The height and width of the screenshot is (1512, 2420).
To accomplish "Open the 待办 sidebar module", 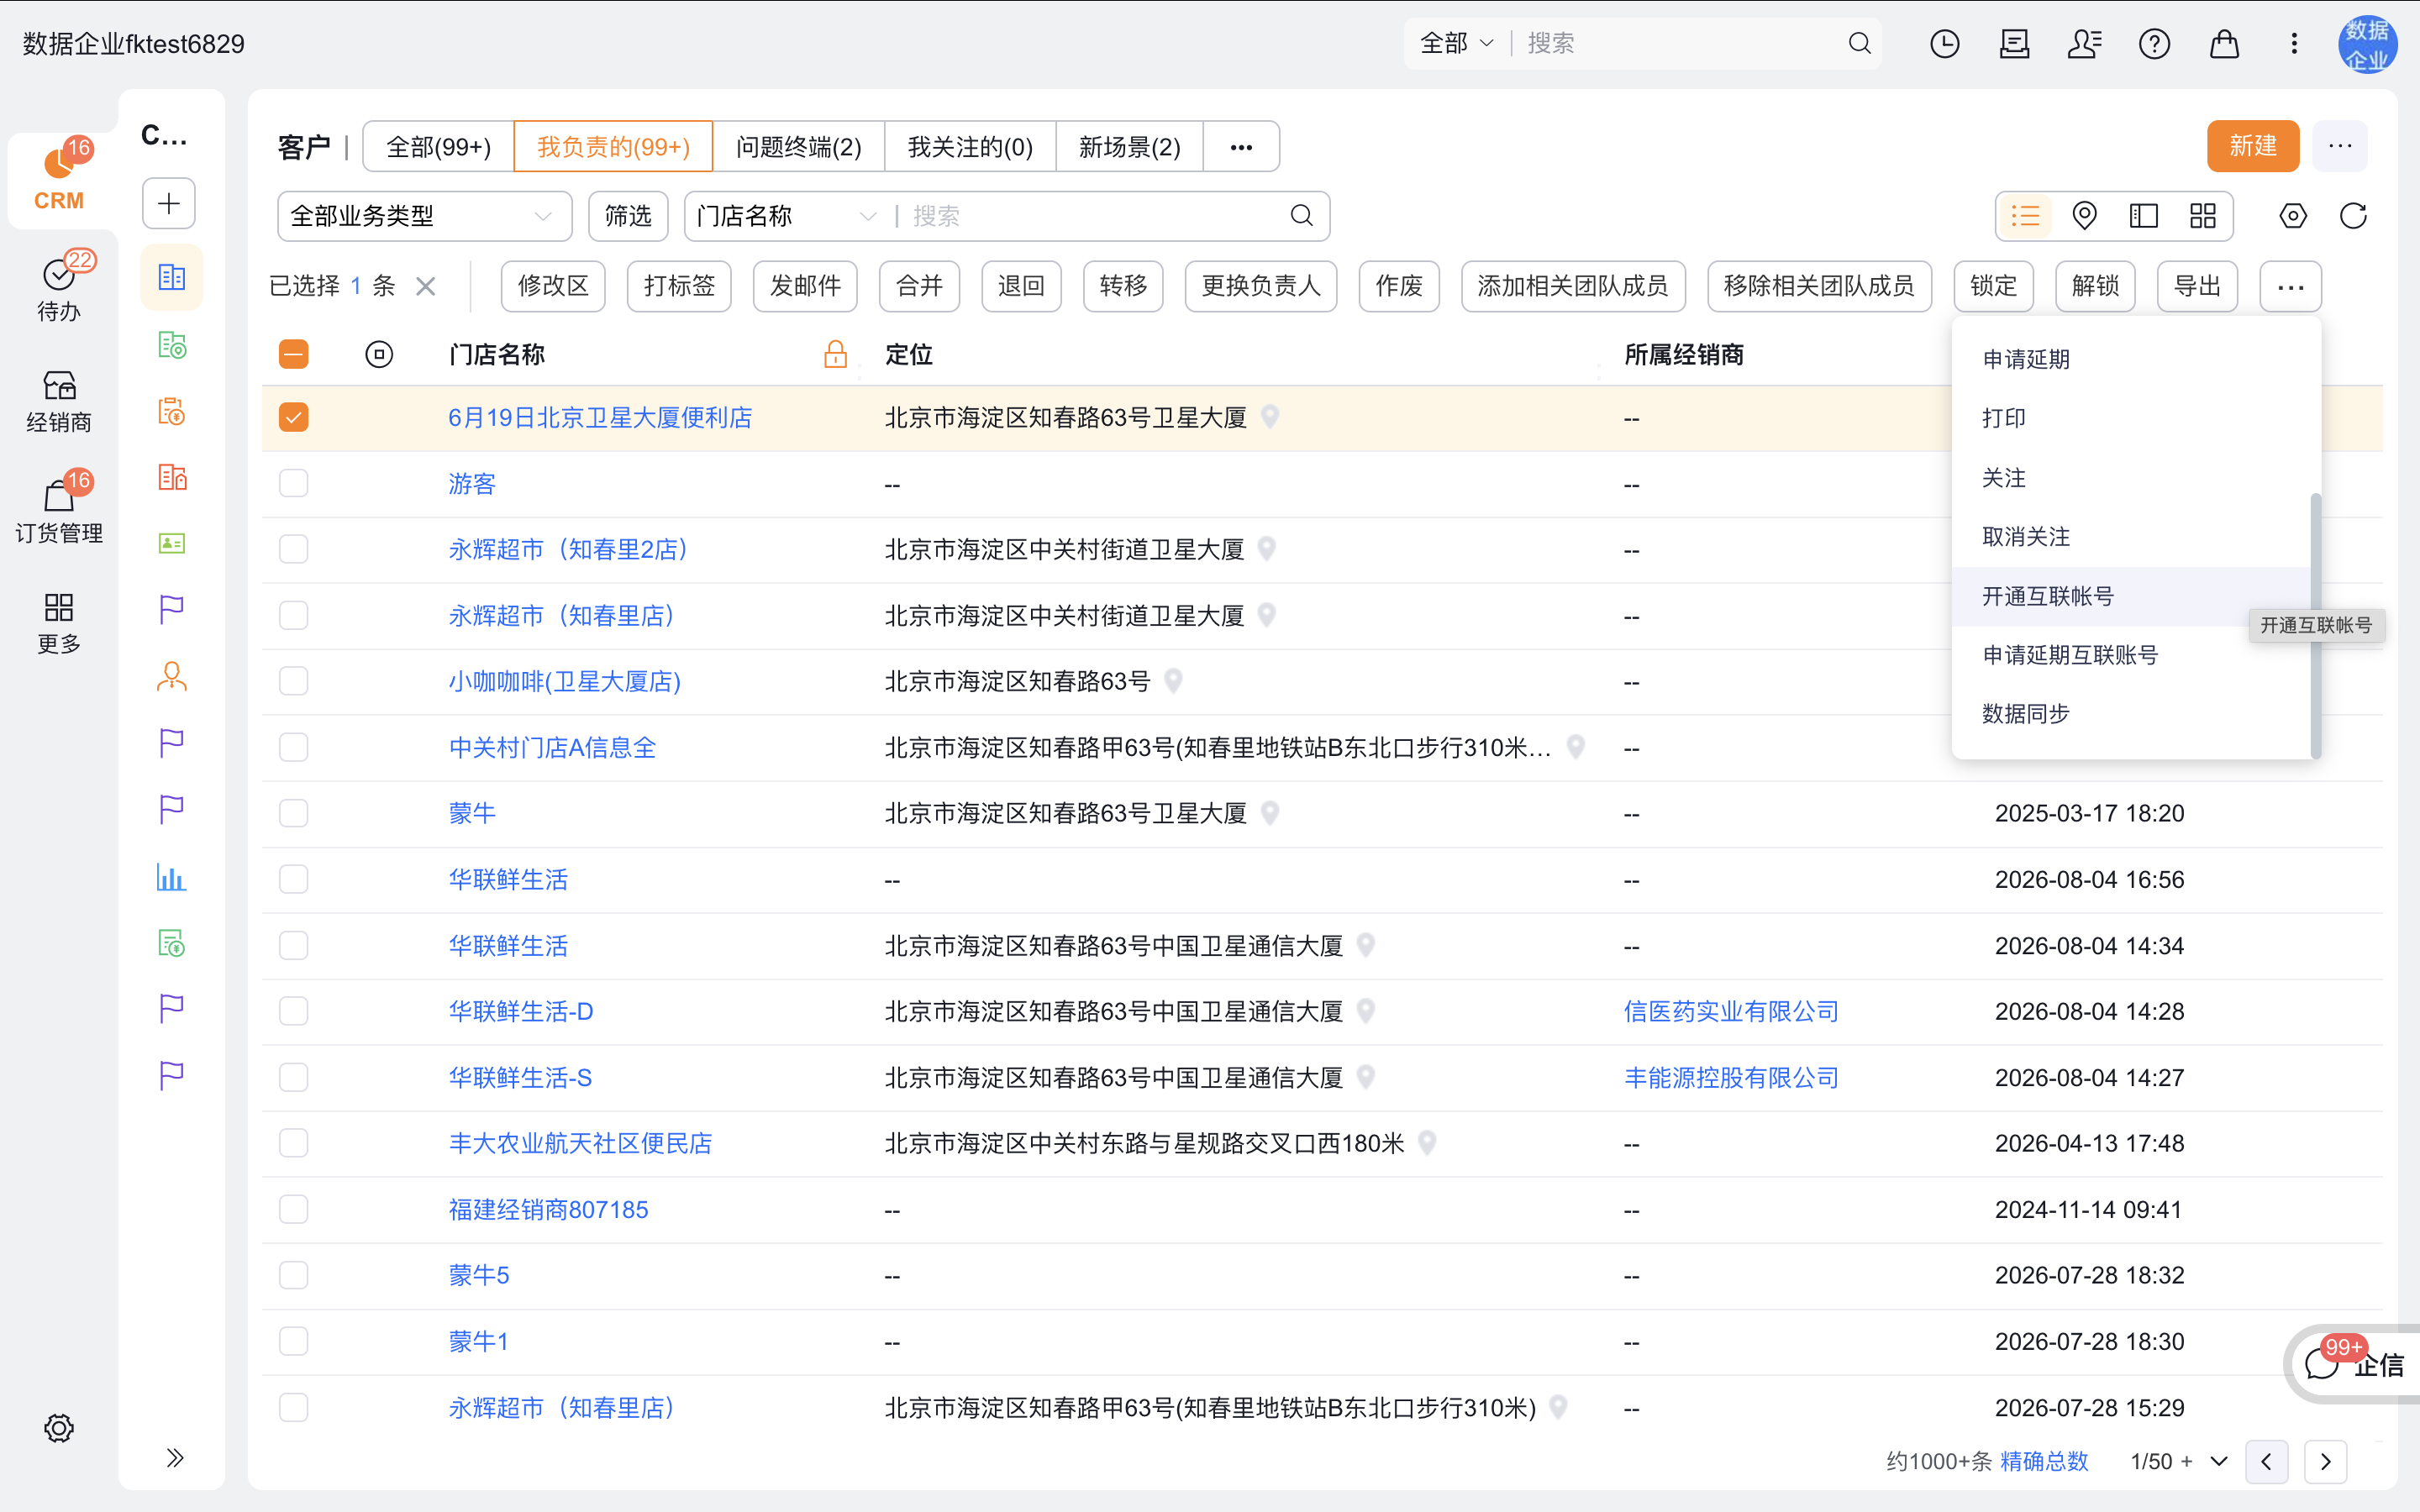I will tap(59, 289).
